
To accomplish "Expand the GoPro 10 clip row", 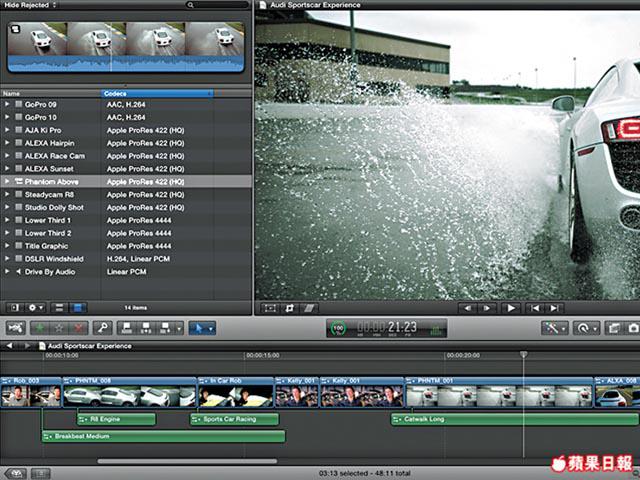I will (7, 117).
